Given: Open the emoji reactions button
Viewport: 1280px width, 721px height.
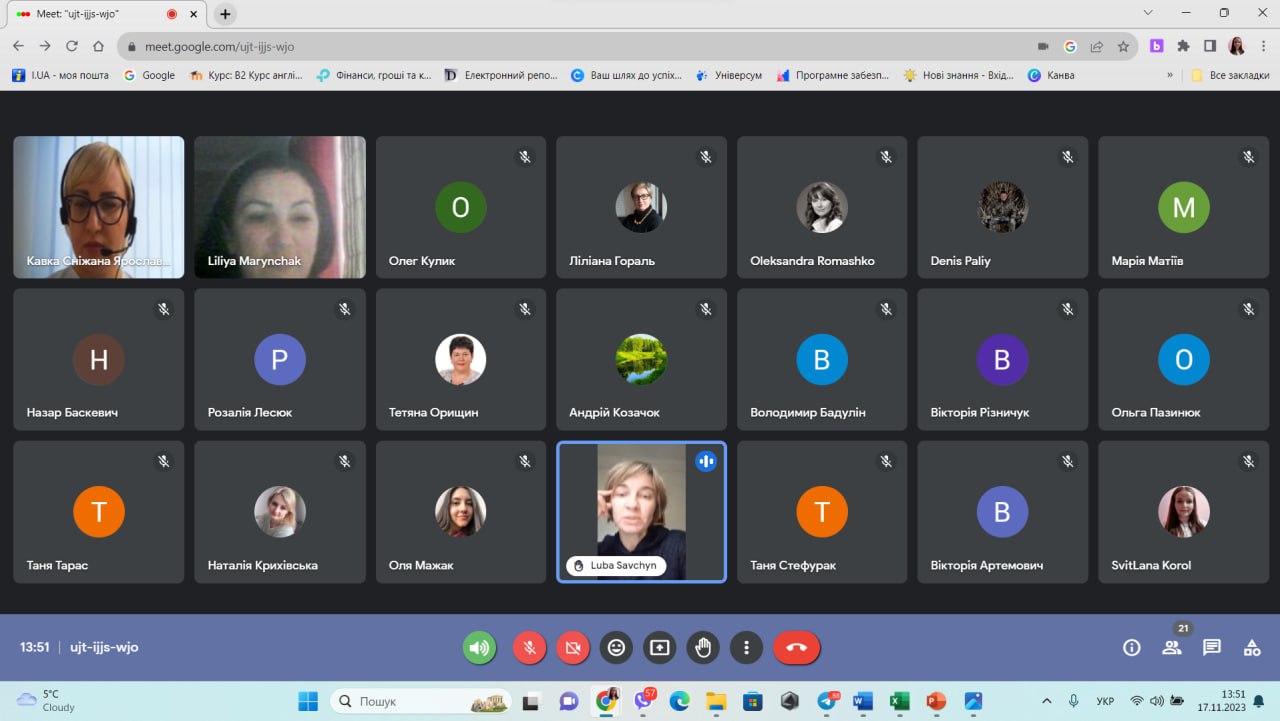Looking at the screenshot, I should (x=616, y=648).
